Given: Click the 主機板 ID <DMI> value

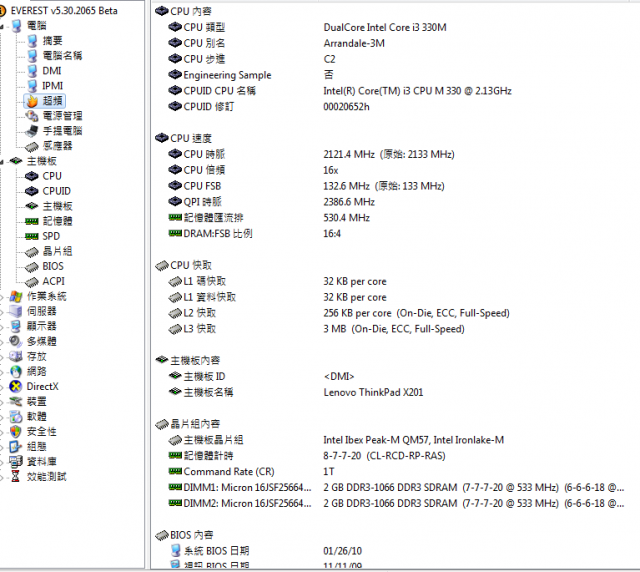Looking at the screenshot, I should 339,376.
